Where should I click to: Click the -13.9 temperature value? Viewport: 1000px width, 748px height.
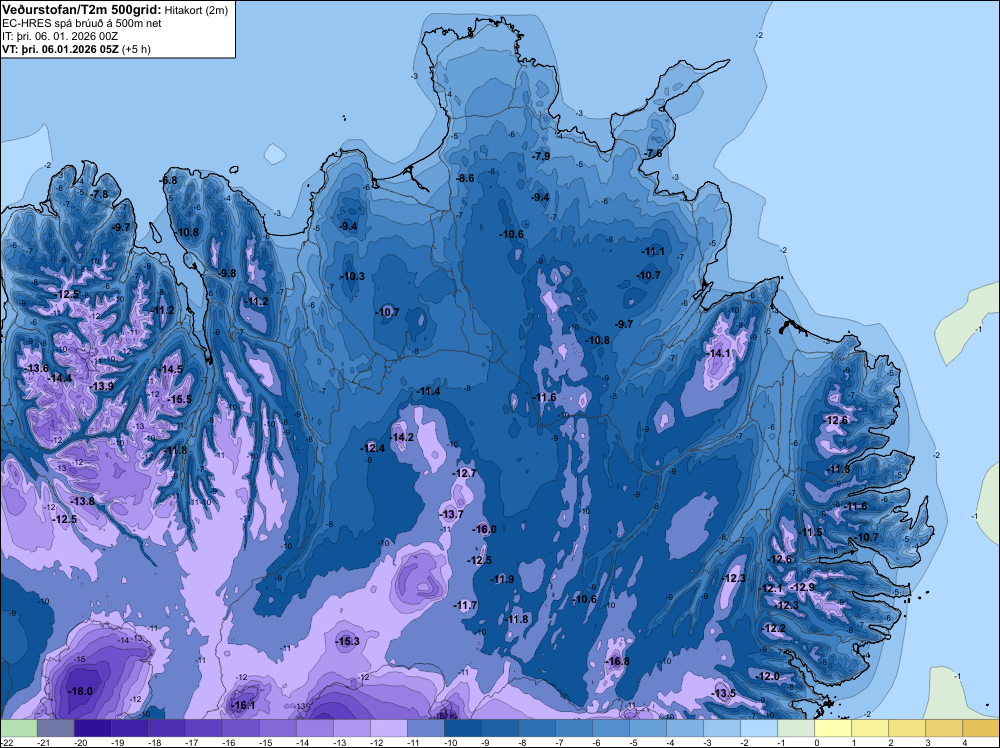click(101, 386)
